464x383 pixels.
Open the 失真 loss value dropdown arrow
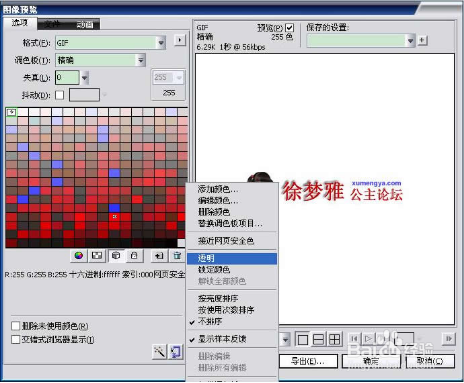pyautogui.click(x=85, y=78)
